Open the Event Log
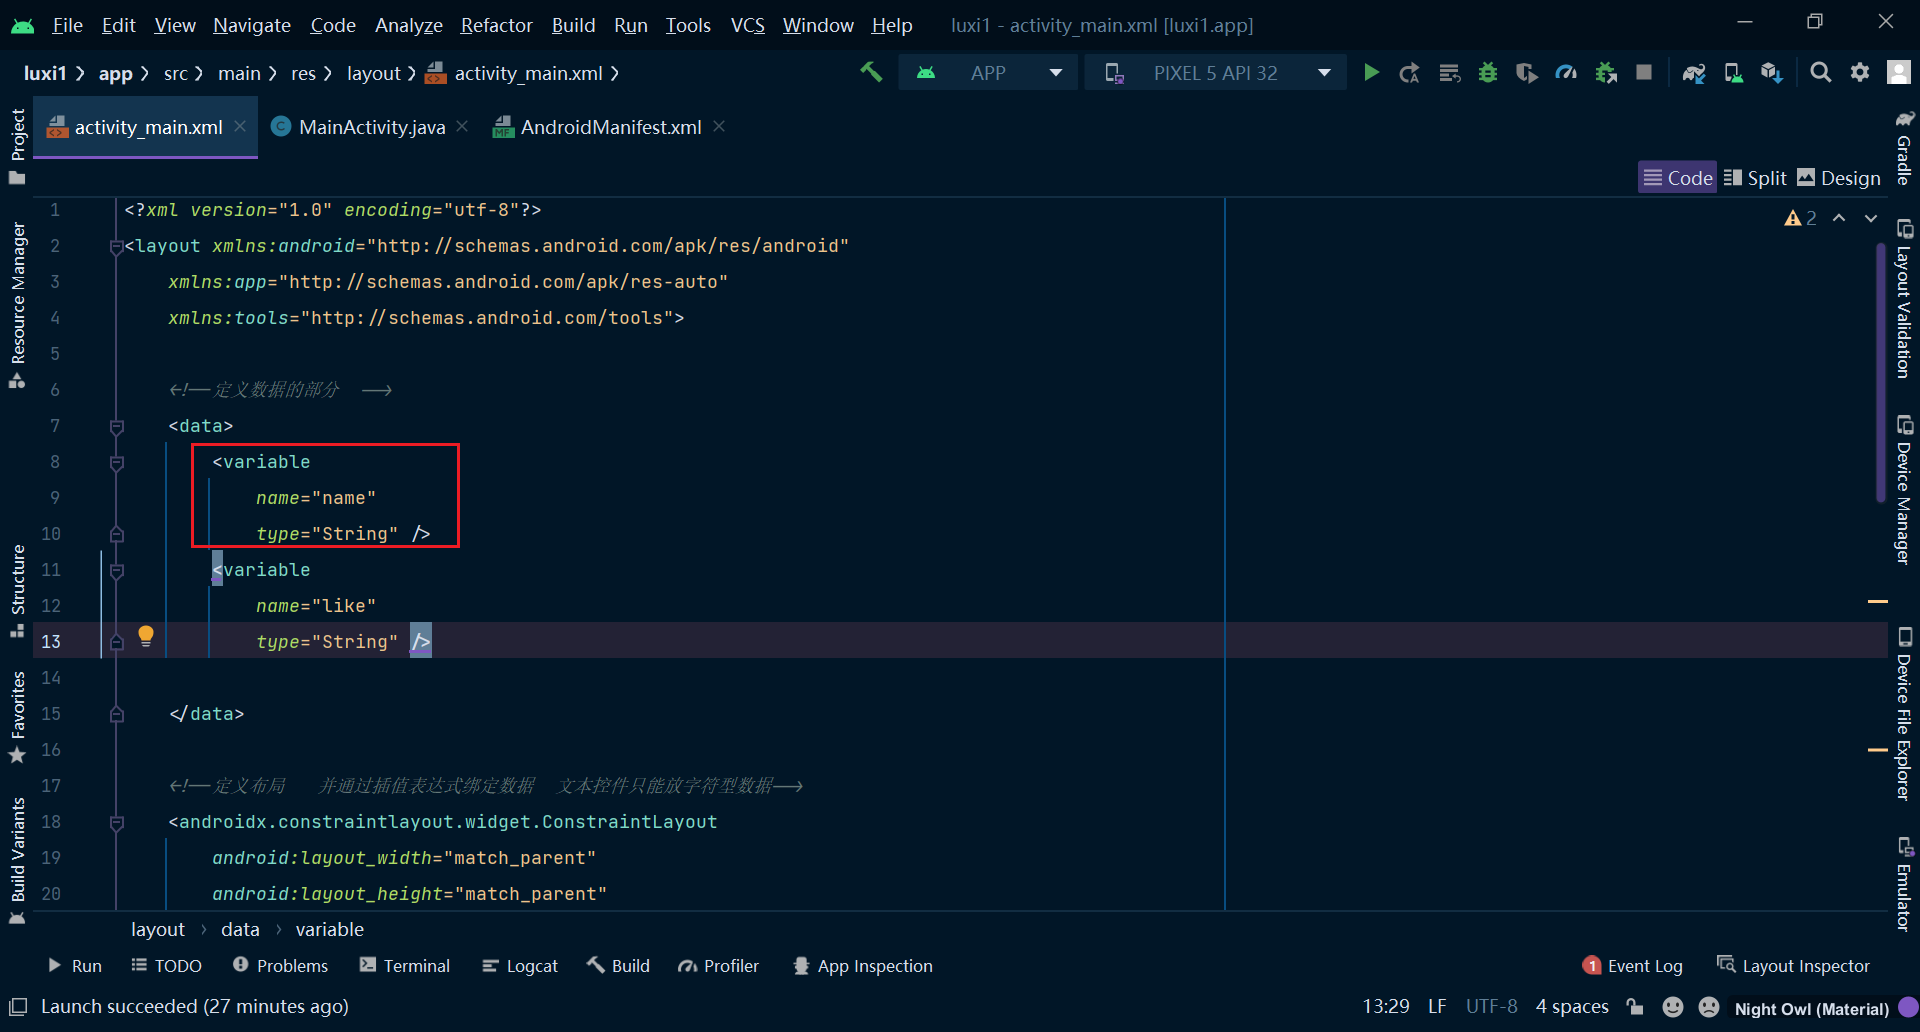 1633,966
